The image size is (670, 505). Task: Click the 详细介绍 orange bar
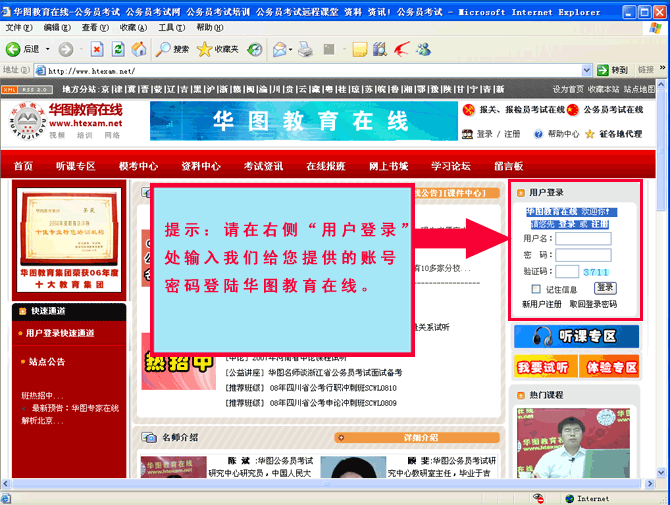click(417, 437)
